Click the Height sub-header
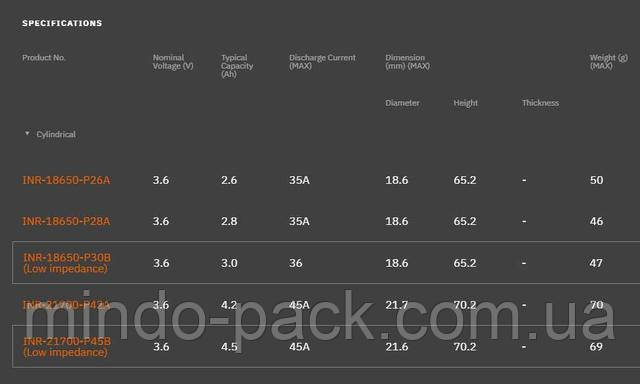This screenshot has width=640, height=384. (465, 103)
